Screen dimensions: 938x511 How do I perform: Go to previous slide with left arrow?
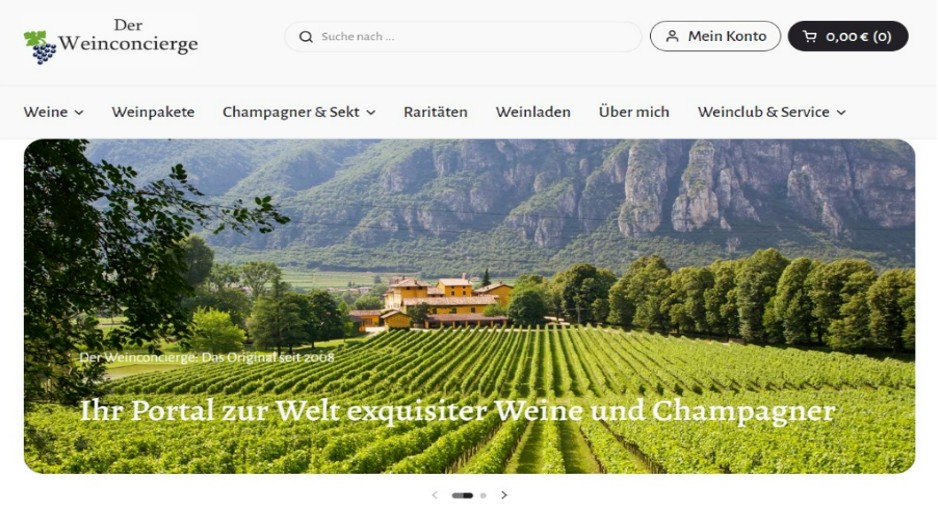(x=435, y=495)
